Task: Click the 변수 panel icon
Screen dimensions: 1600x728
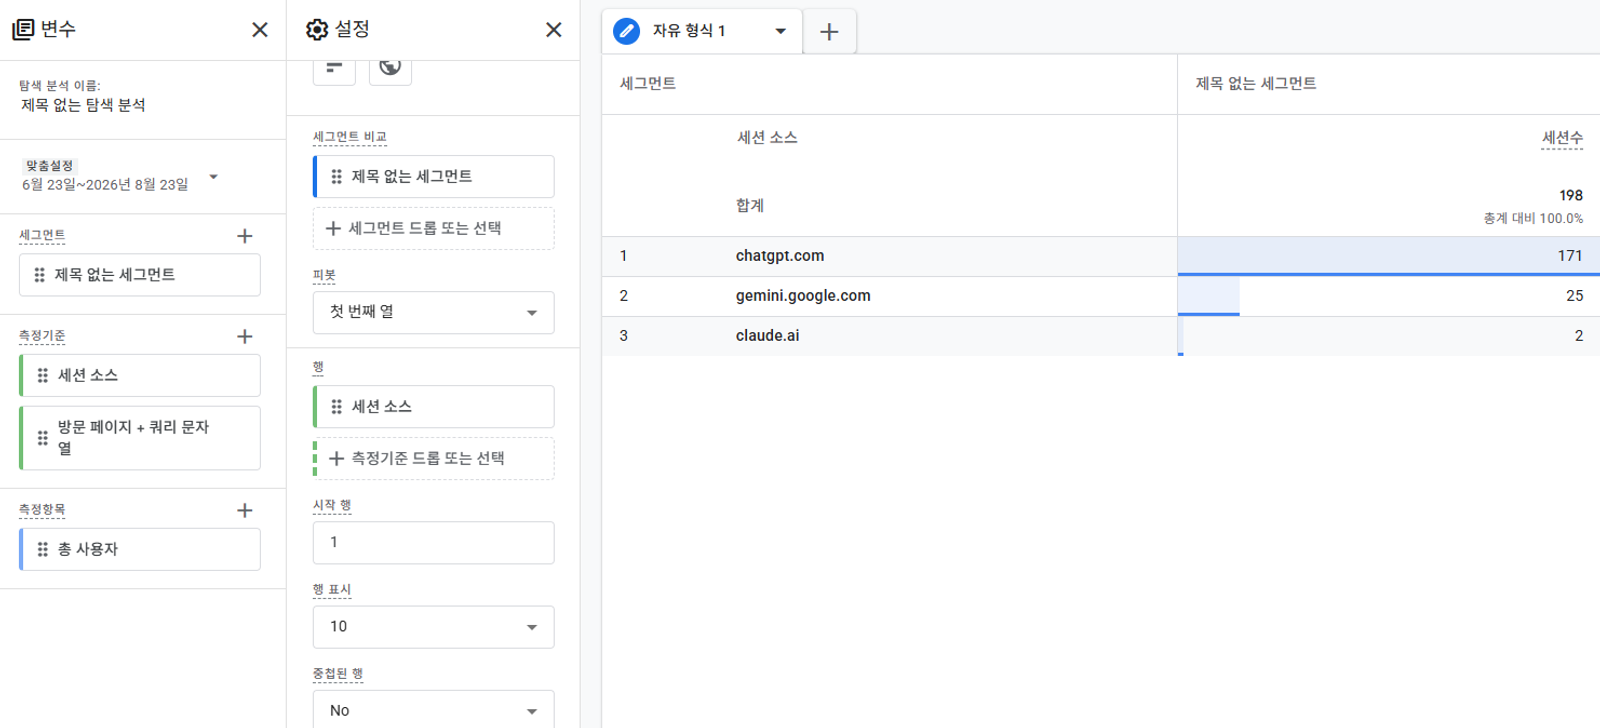Action: (23, 30)
